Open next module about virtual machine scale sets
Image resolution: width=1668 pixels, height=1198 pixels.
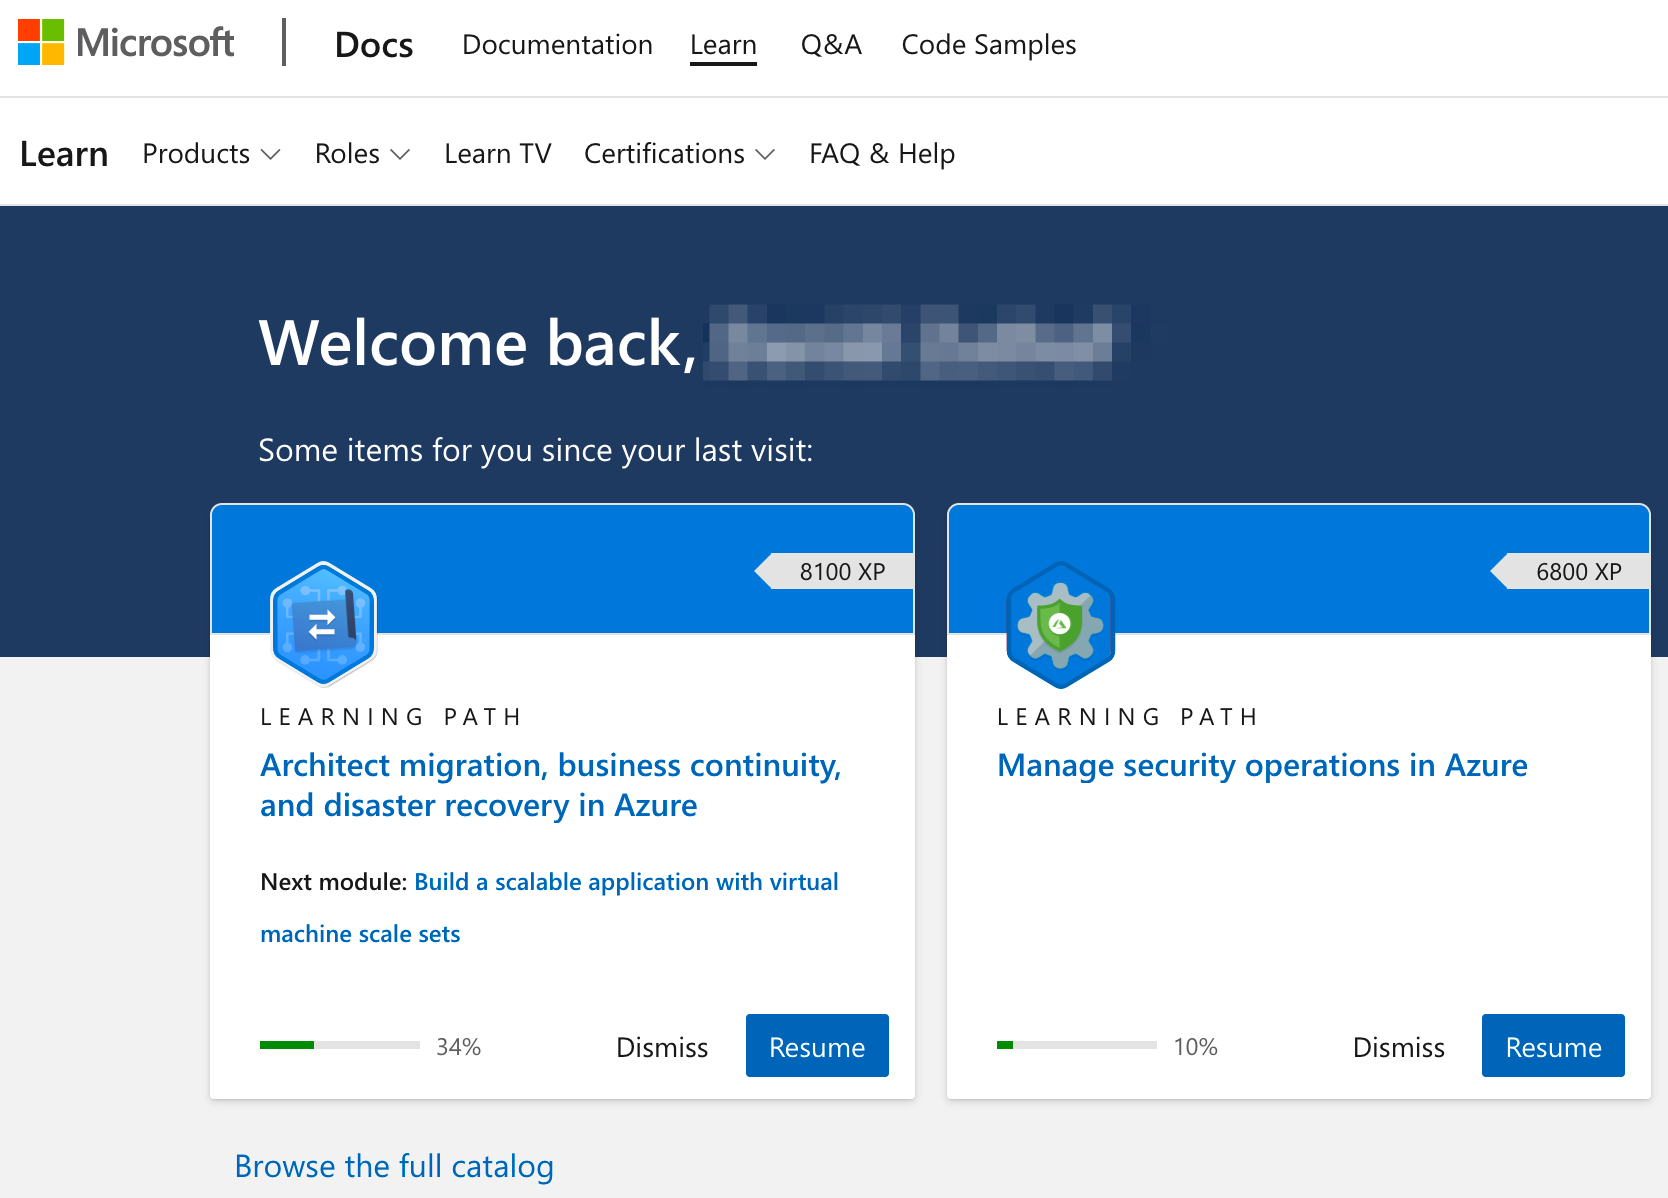(x=626, y=882)
